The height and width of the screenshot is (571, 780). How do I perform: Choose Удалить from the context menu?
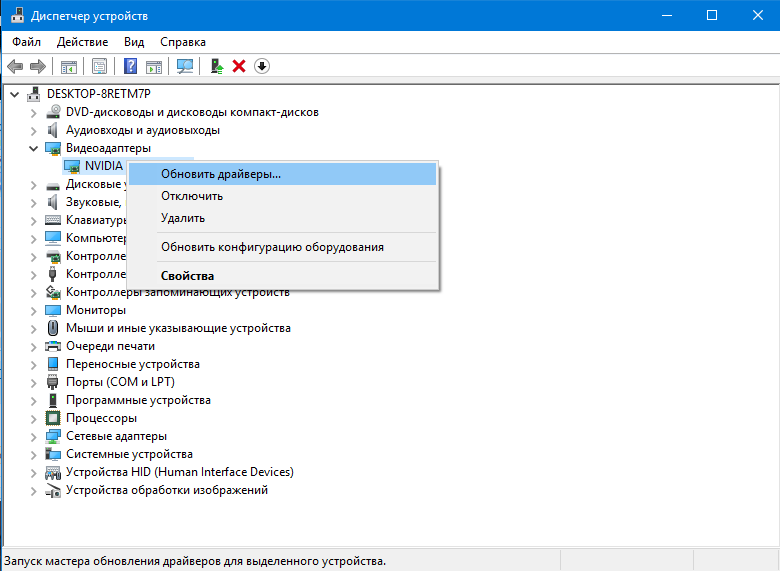(x=183, y=218)
